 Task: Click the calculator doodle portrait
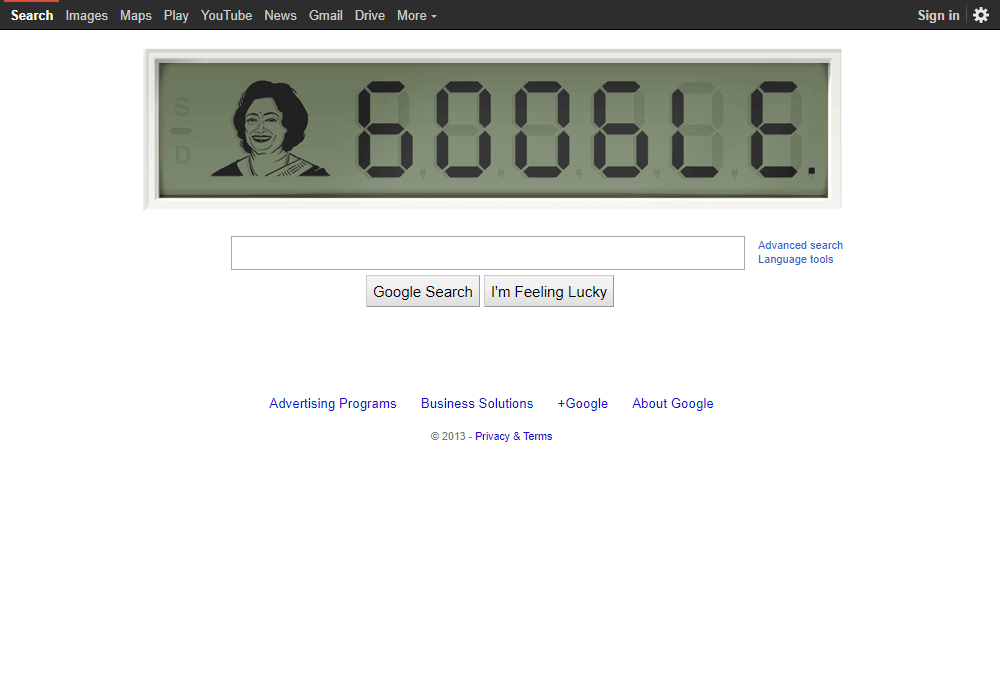pyautogui.click(x=270, y=128)
